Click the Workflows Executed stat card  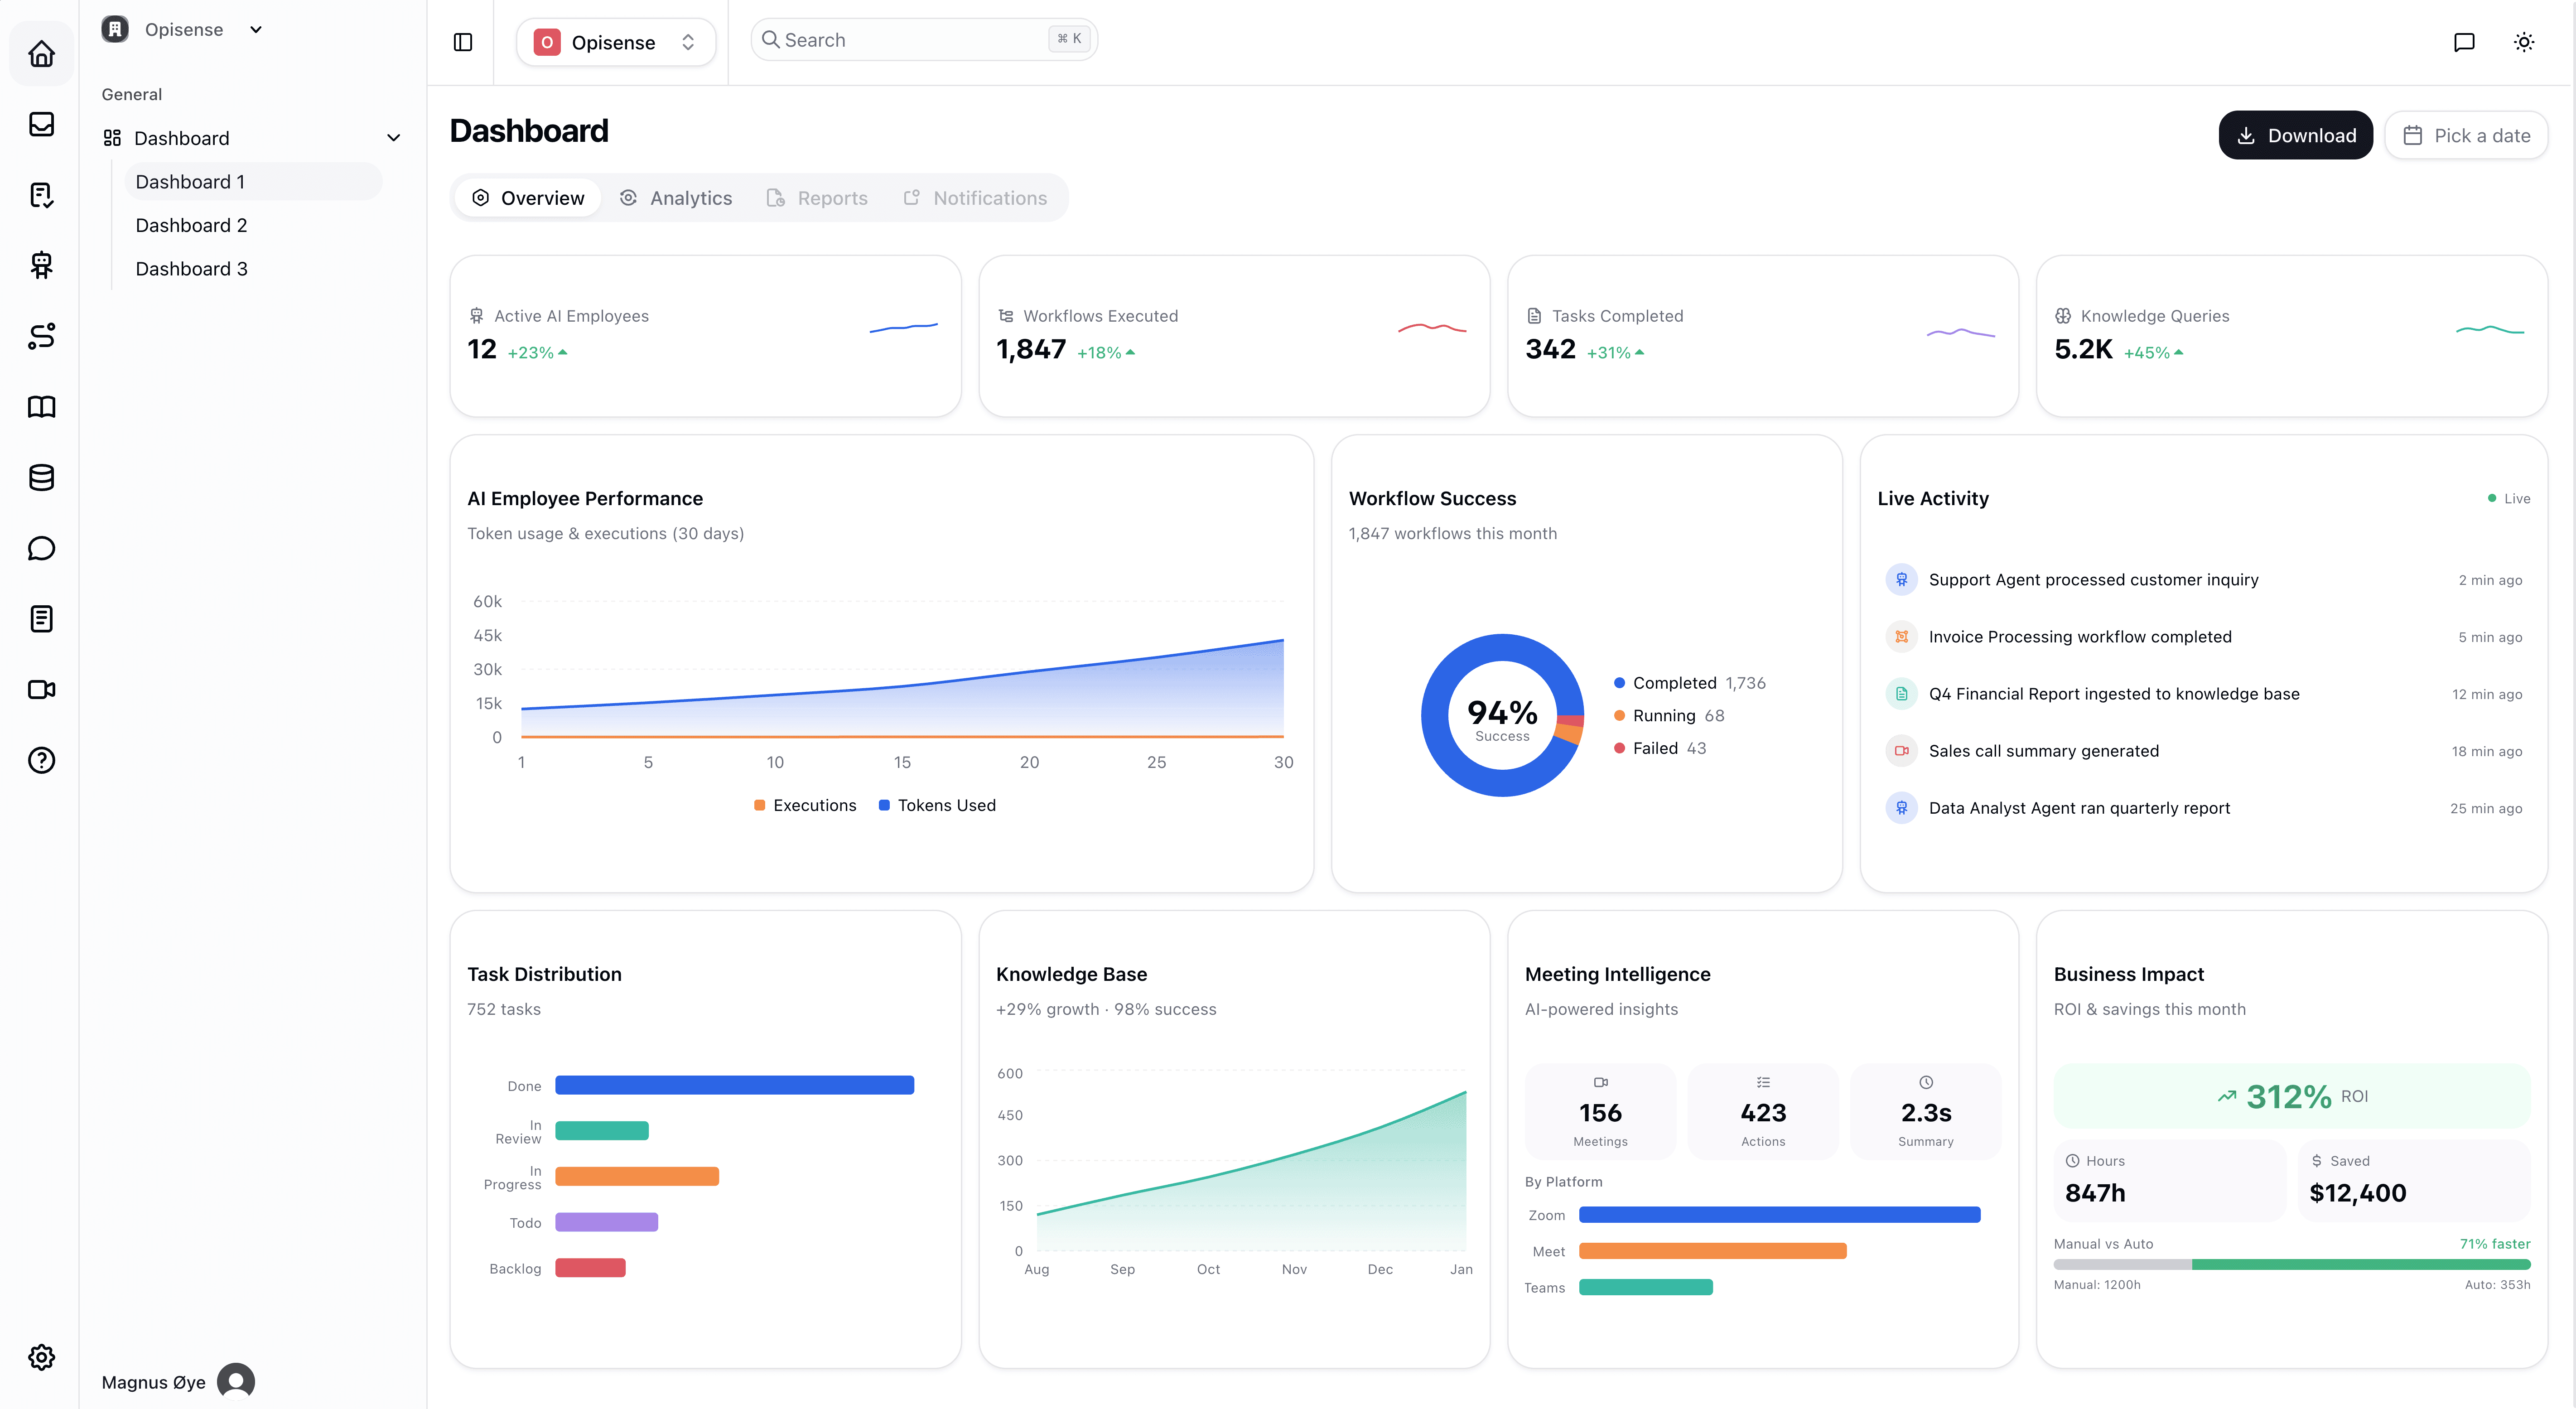tap(1234, 336)
